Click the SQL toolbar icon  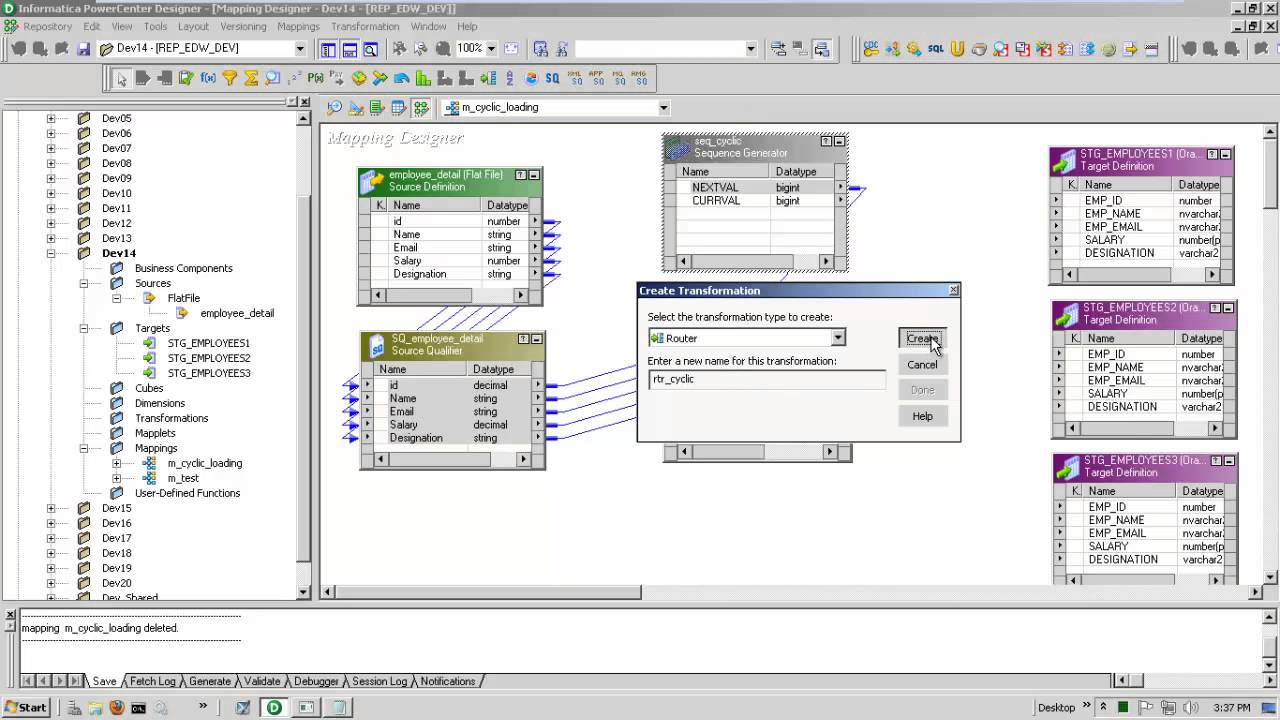click(936, 48)
